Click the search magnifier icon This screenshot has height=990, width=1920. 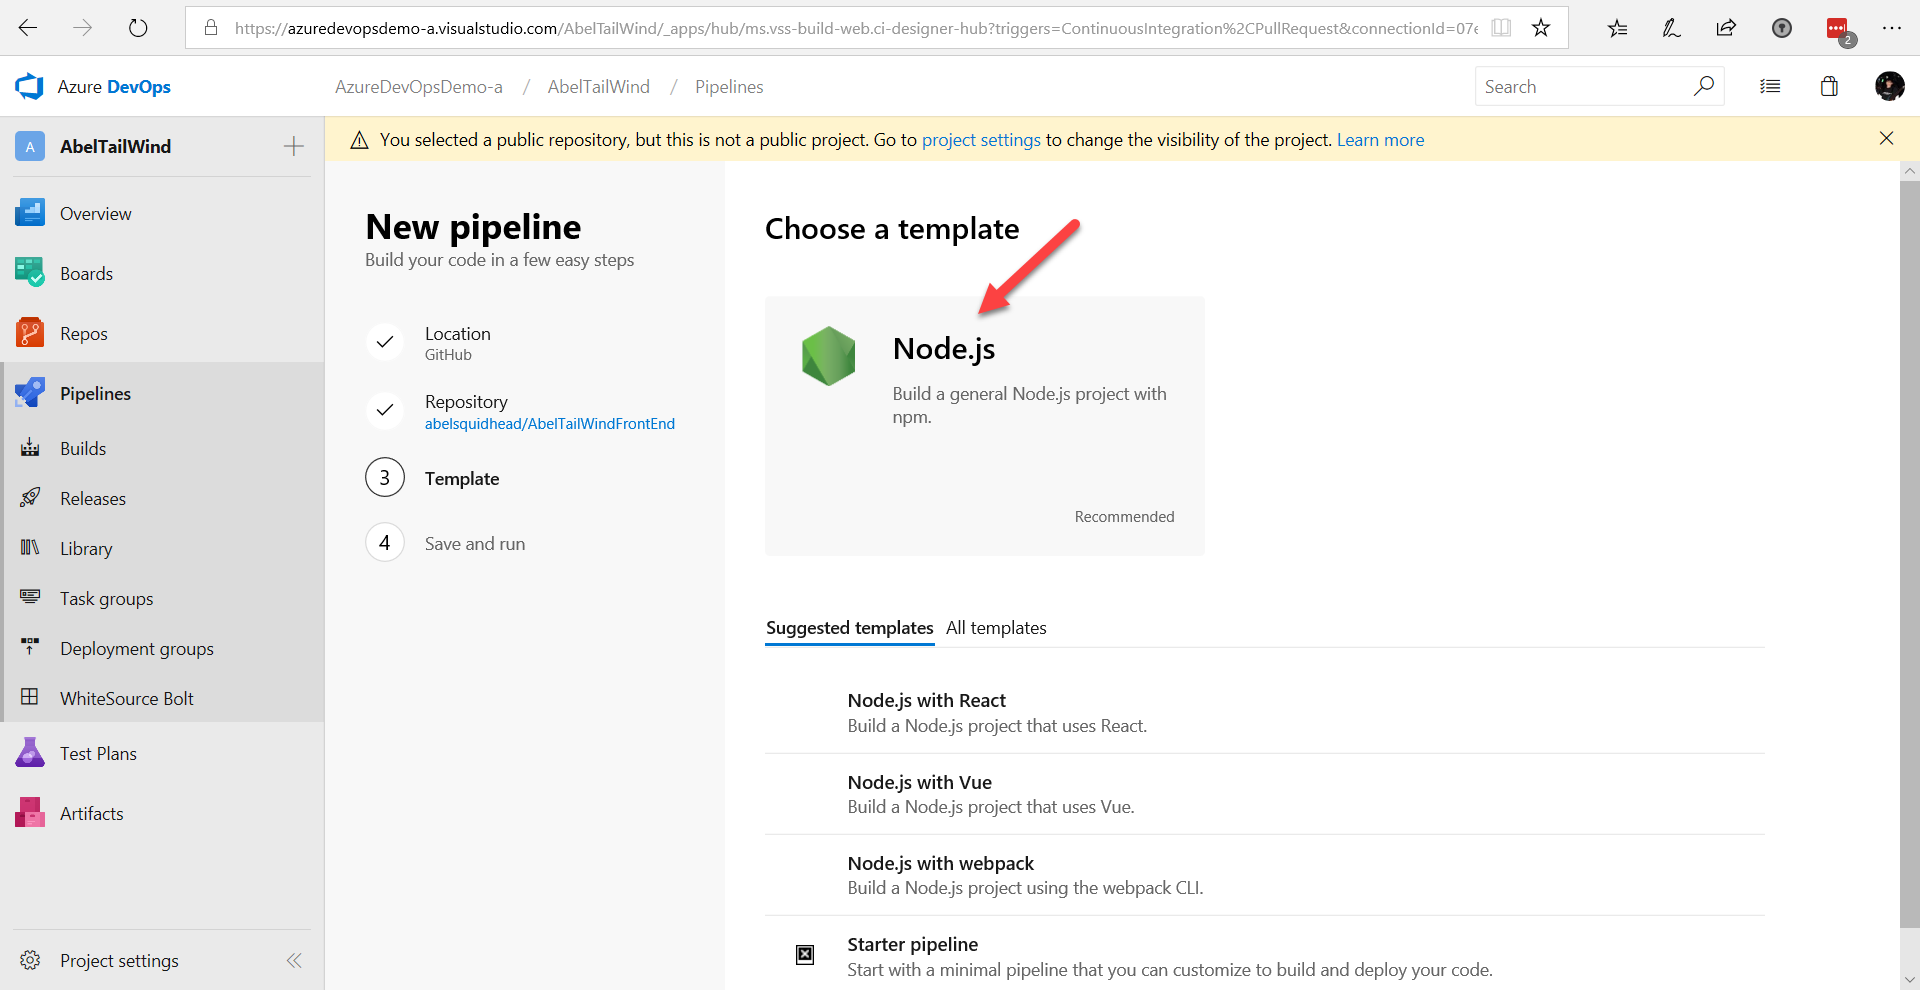pos(1704,86)
